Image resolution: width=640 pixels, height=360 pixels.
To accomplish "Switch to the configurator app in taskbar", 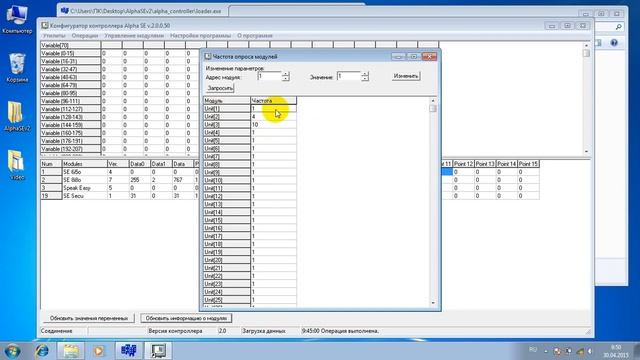I will click(x=158, y=351).
